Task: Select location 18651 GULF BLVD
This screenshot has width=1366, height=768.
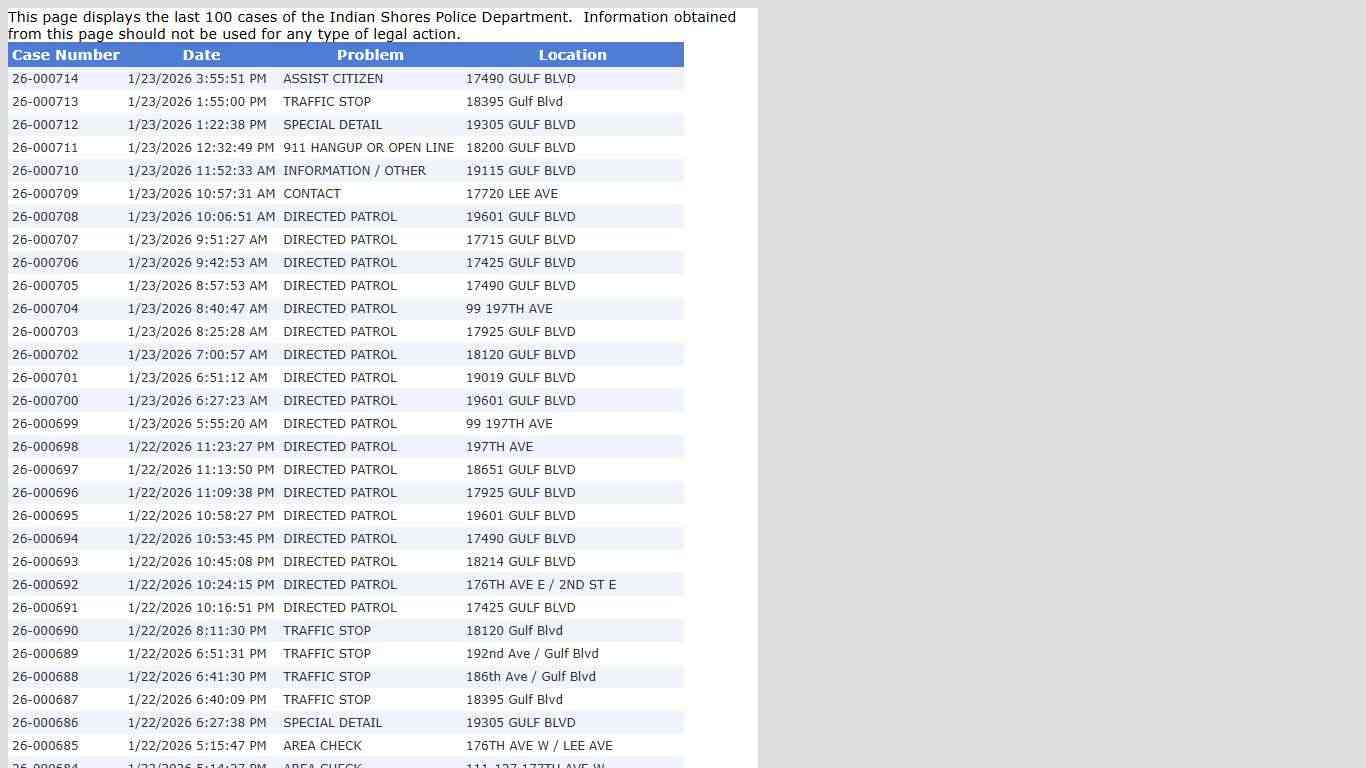Action: pyautogui.click(x=521, y=470)
